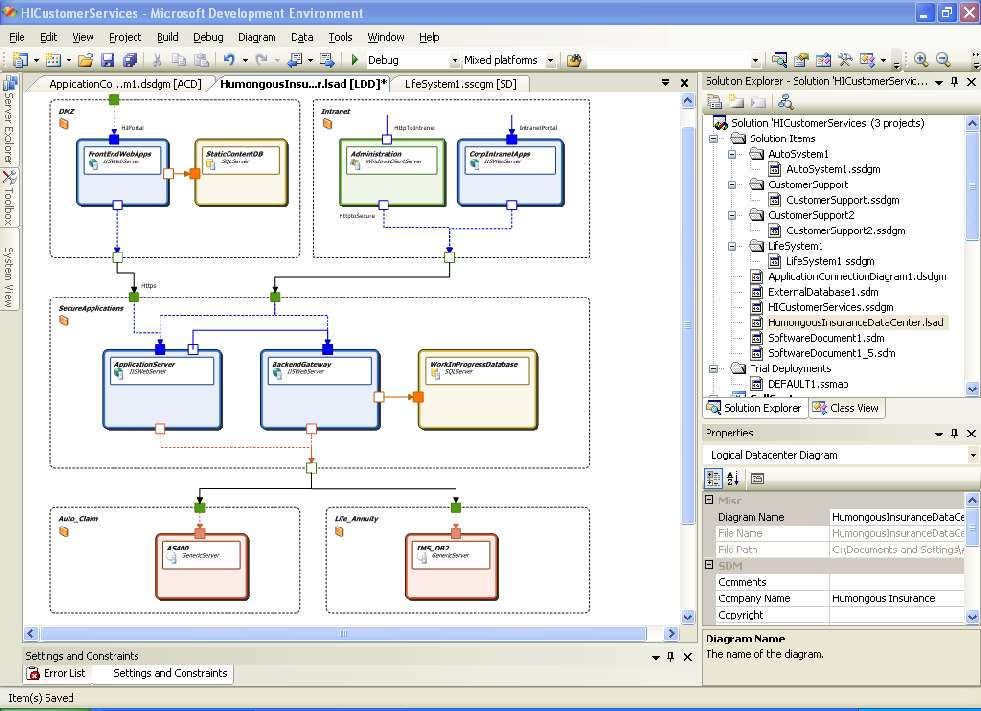Select DEFAULT1 deployment file in Solution Explorer
Image resolution: width=981 pixels, height=711 pixels.
click(808, 384)
